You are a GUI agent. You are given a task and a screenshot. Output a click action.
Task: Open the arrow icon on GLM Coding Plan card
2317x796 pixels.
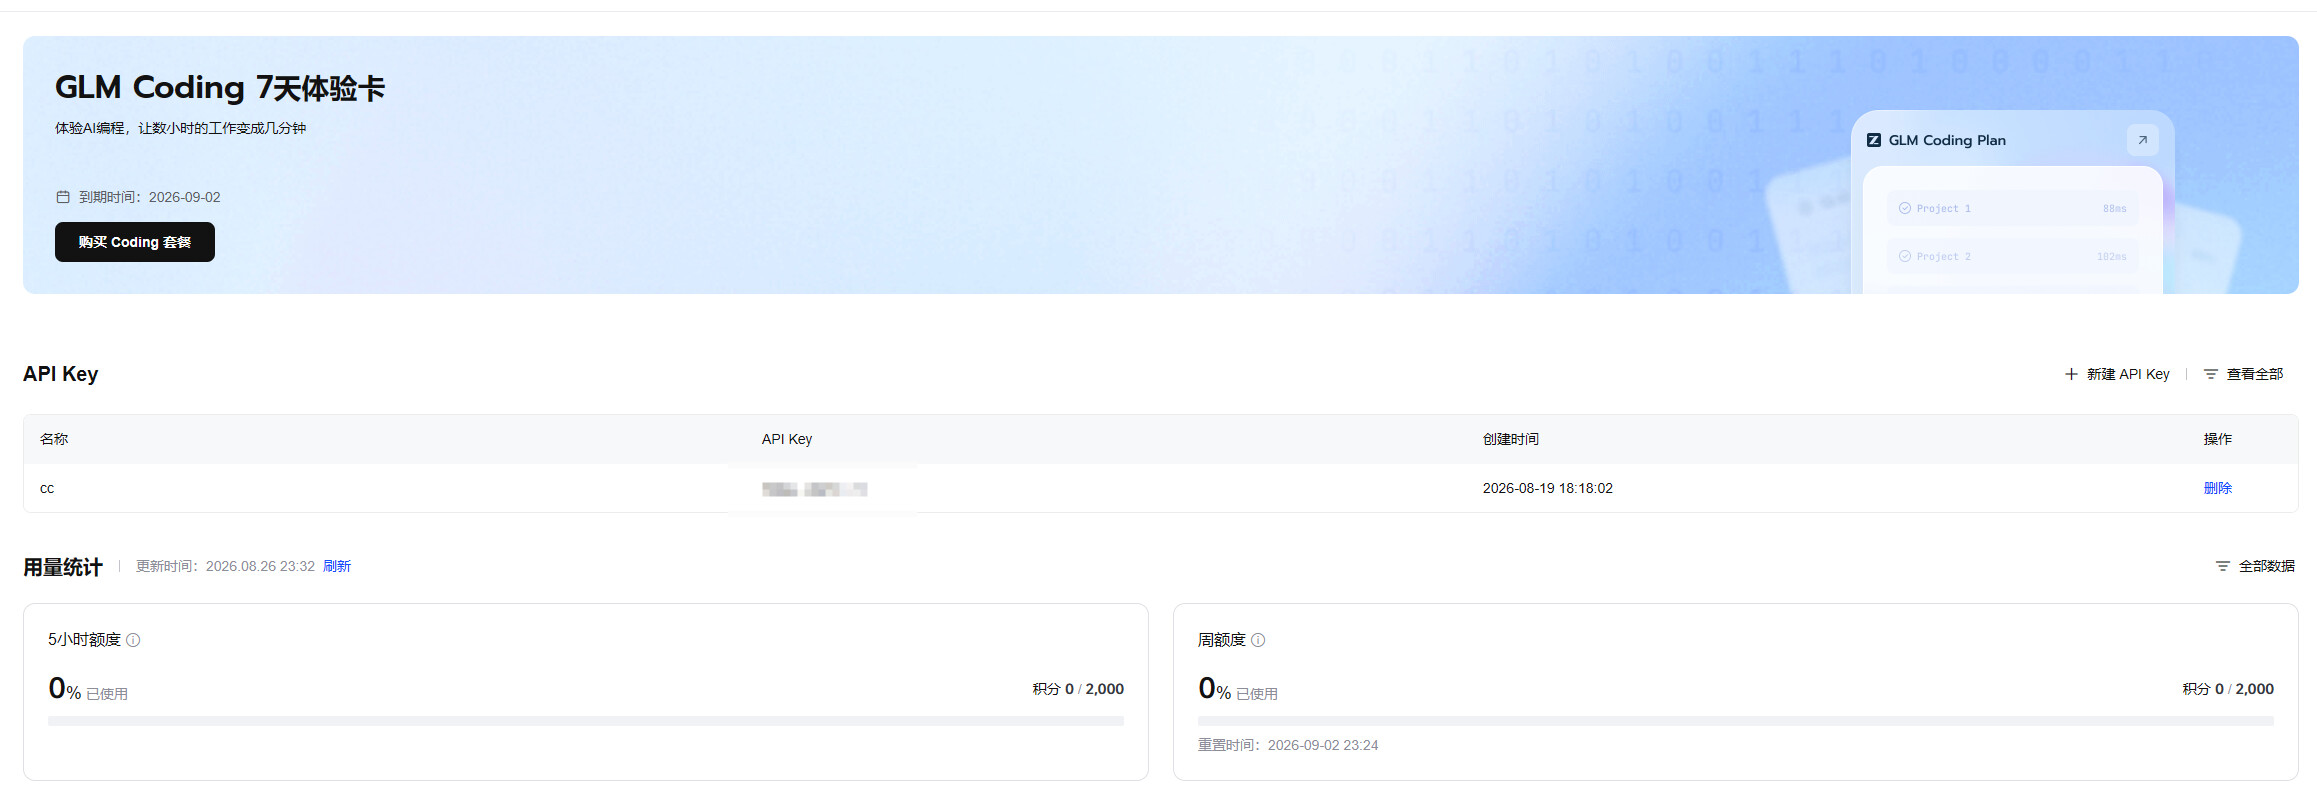(x=2142, y=140)
